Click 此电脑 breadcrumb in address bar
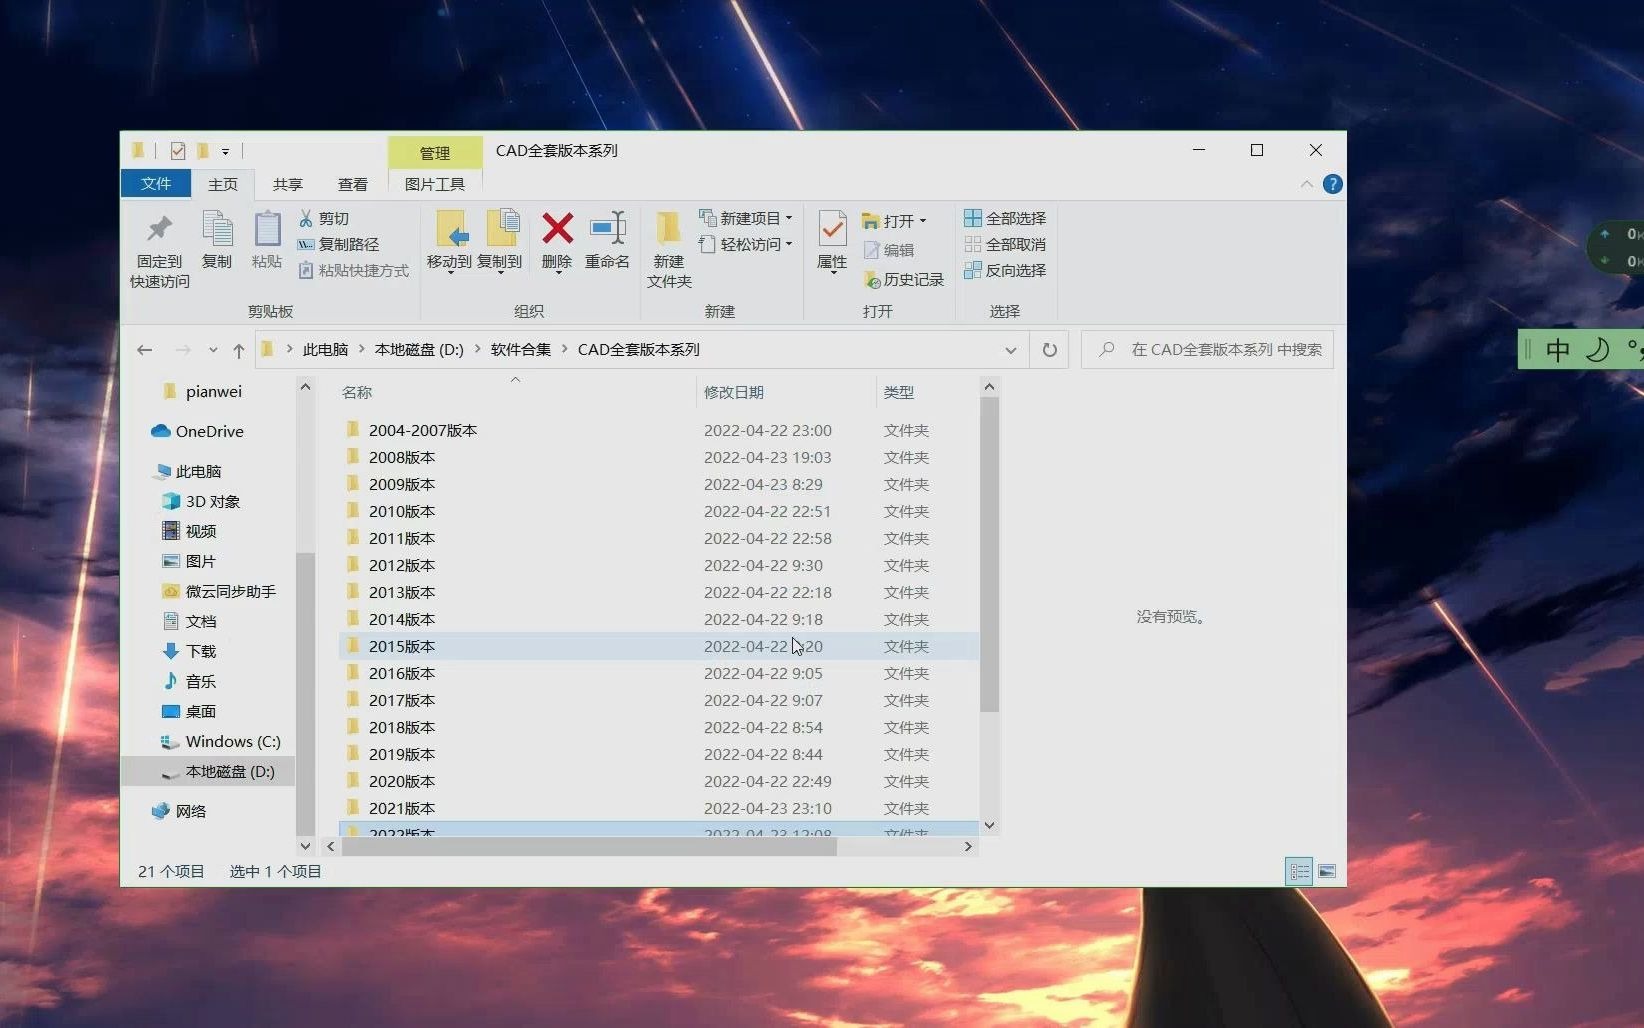Viewport: 1644px width, 1028px height. pyautogui.click(x=326, y=349)
